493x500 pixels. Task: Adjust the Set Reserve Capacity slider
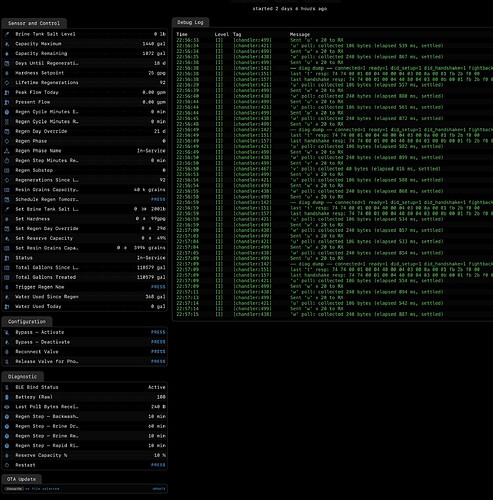(x=150, y=238)
